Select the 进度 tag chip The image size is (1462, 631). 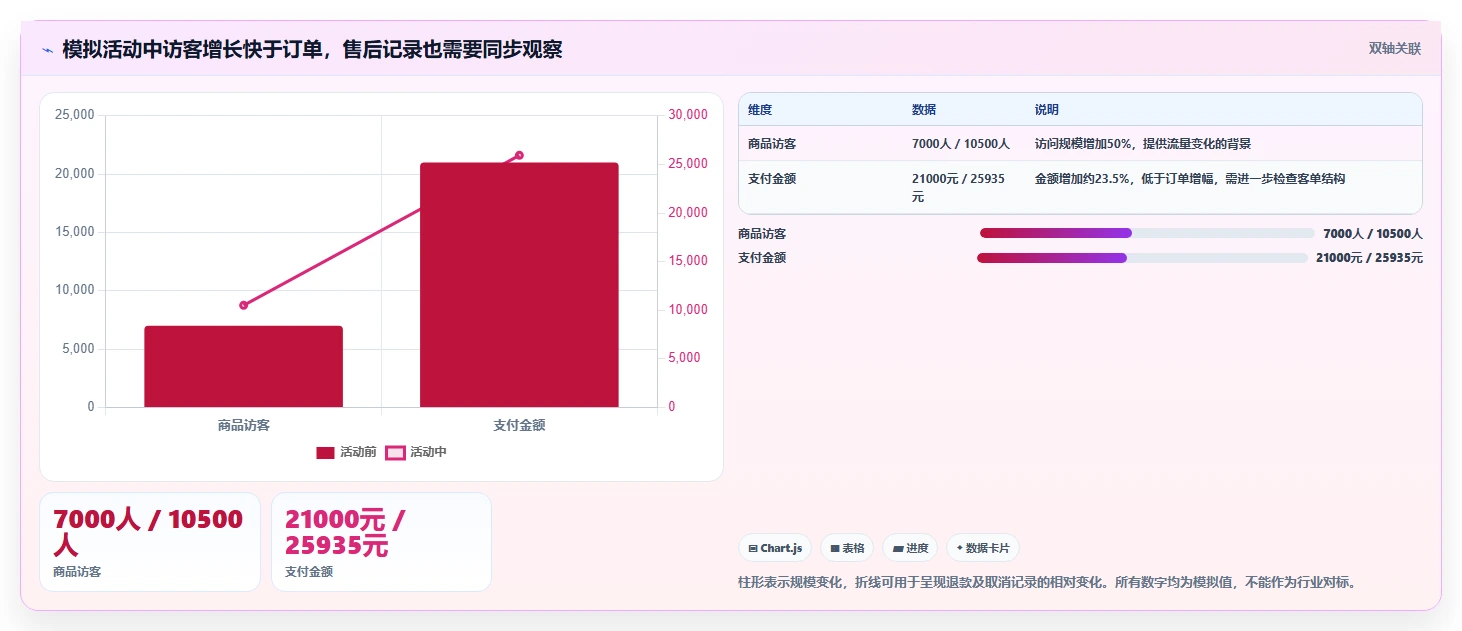coord(910,548)
